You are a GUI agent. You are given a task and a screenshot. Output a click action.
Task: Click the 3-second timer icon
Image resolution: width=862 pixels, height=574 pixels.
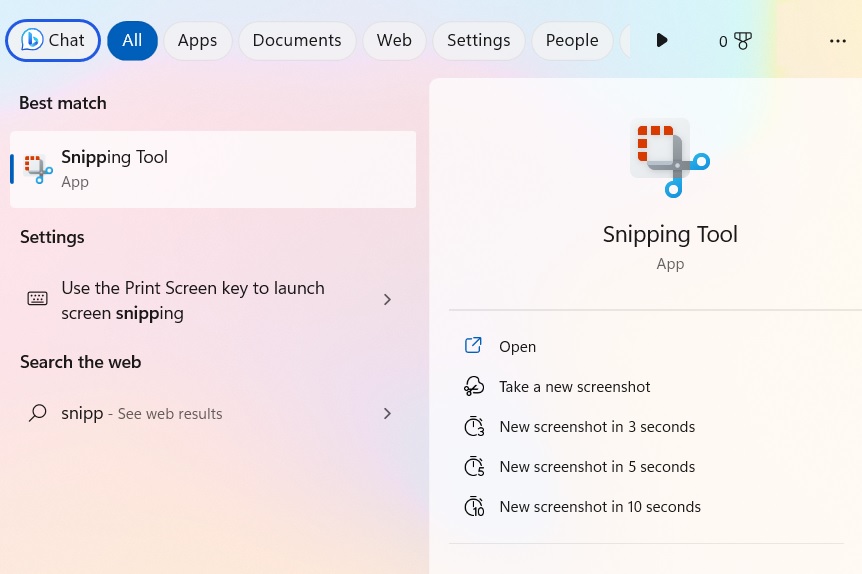[474, 426]
